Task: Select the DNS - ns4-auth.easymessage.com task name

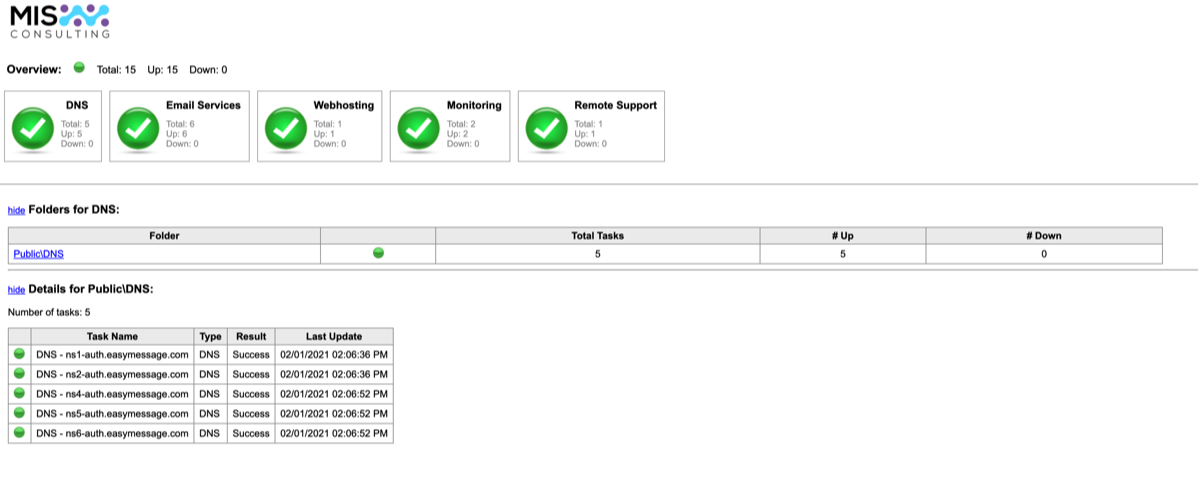Action: pos(112,394)
